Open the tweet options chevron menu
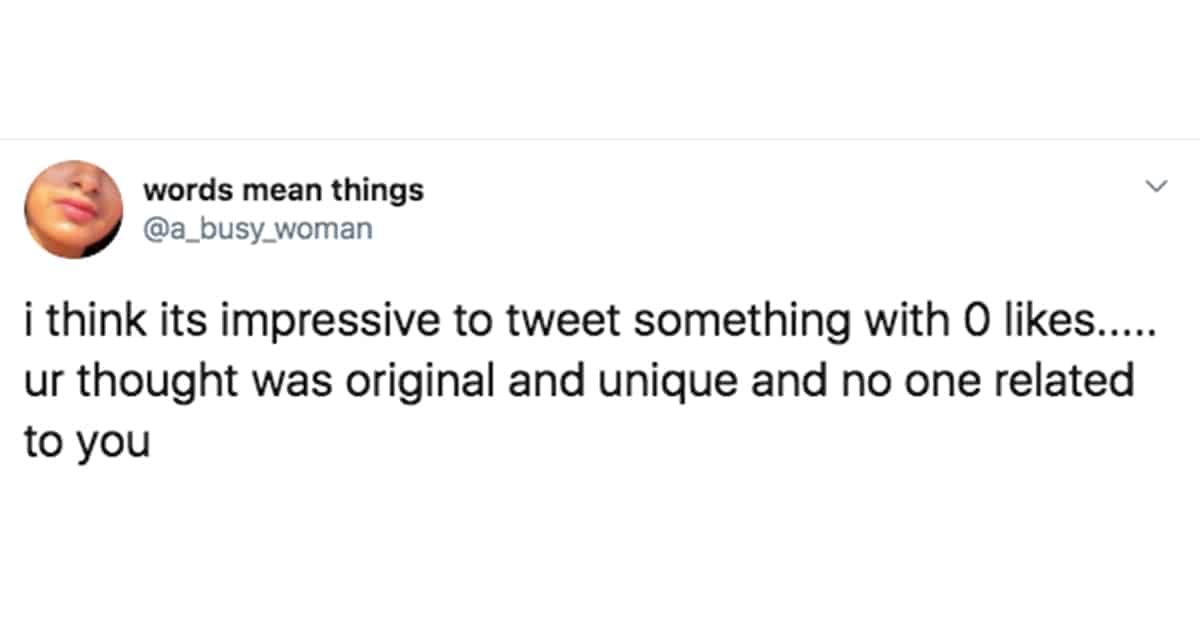Viewport: 1200px width, 628px height. coord(1157,186)
